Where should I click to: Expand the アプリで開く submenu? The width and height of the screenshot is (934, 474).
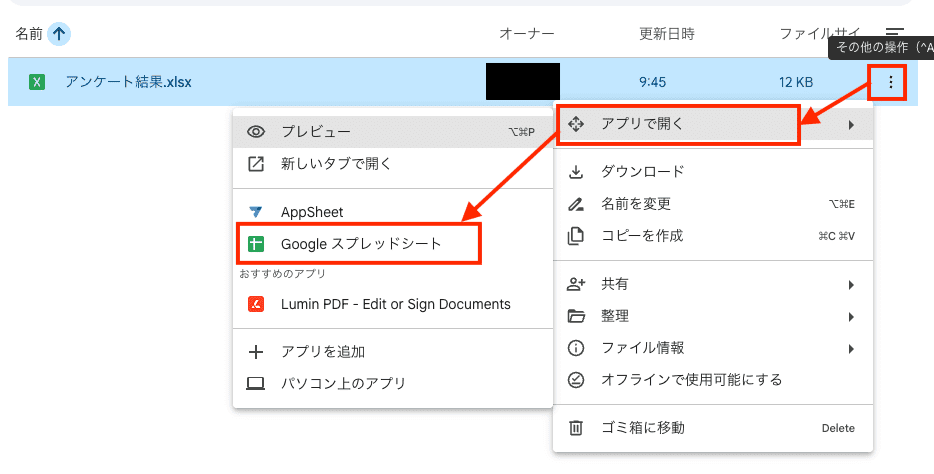tap(713, 124)
